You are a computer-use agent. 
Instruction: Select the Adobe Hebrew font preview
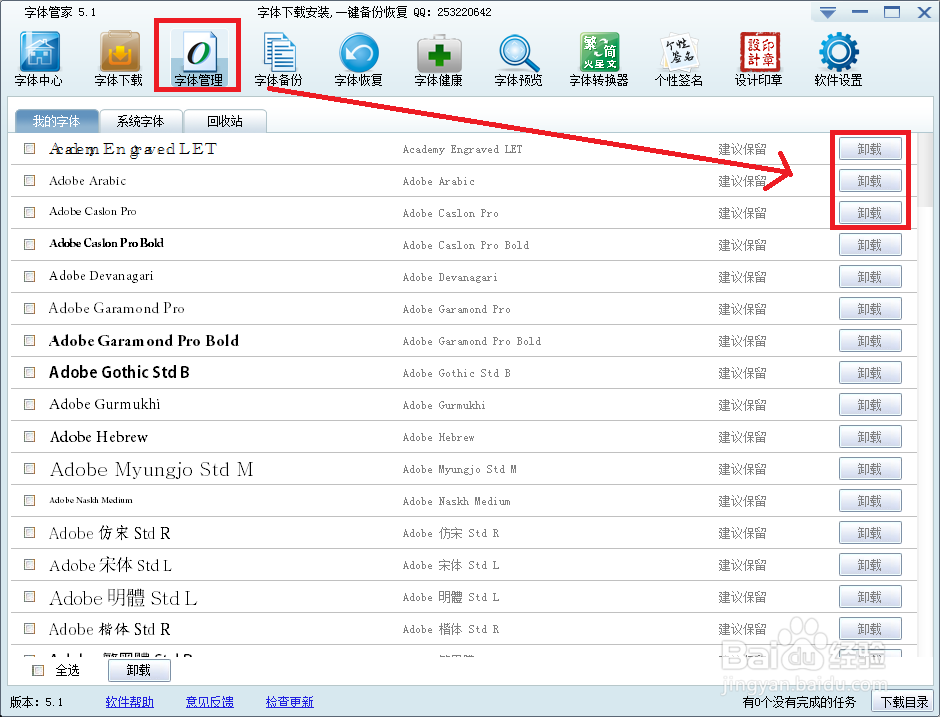(99, 437)
